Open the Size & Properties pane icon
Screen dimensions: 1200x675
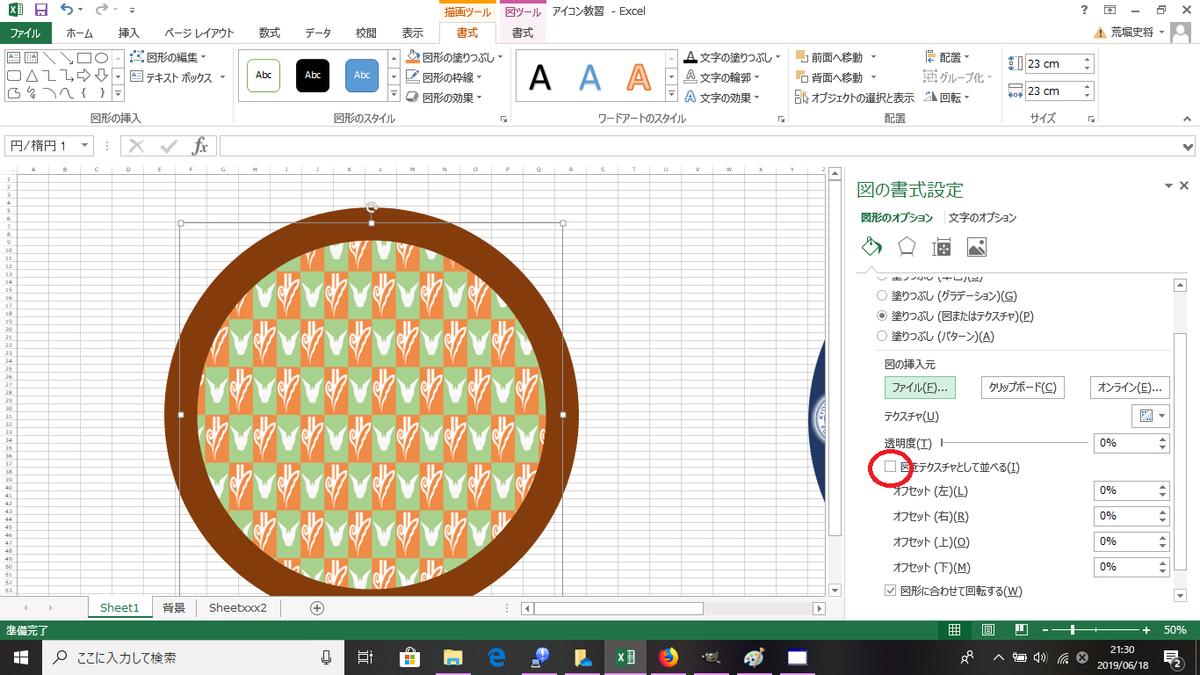(x=941, y=246)
